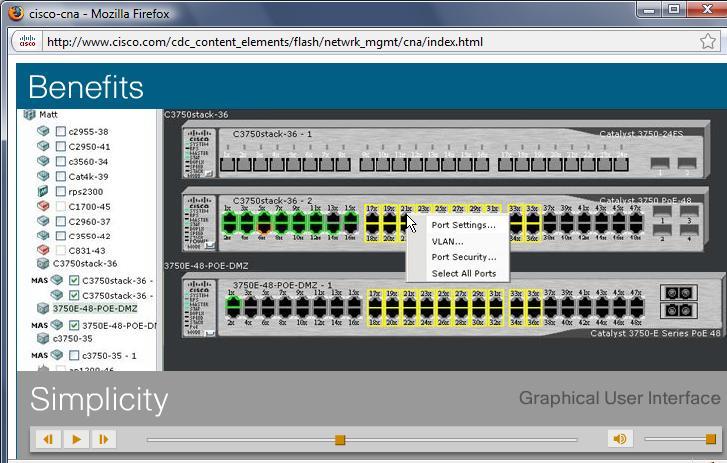This screenshot has width=727, height=463.
Task: Check the C3550-42 checkbox
Action: click(x=61, y=236)
